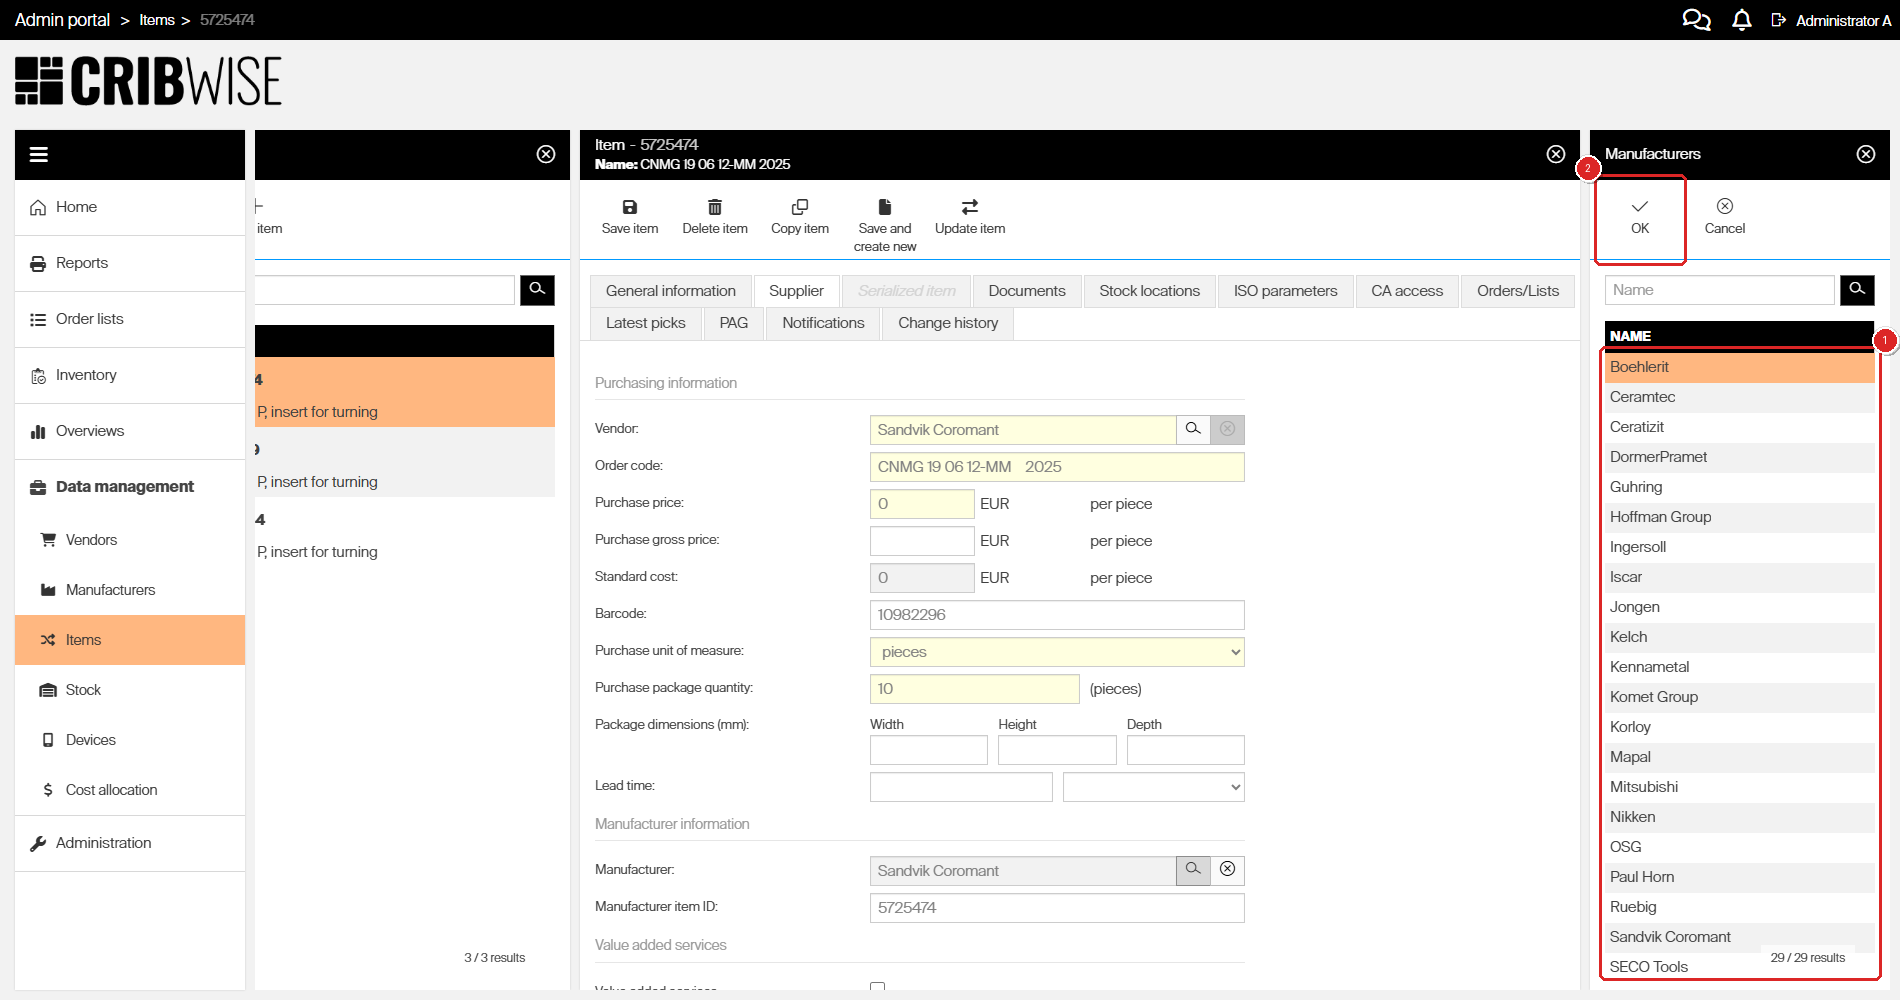Close the Manufacturers panel

(x=1866, y=154)
